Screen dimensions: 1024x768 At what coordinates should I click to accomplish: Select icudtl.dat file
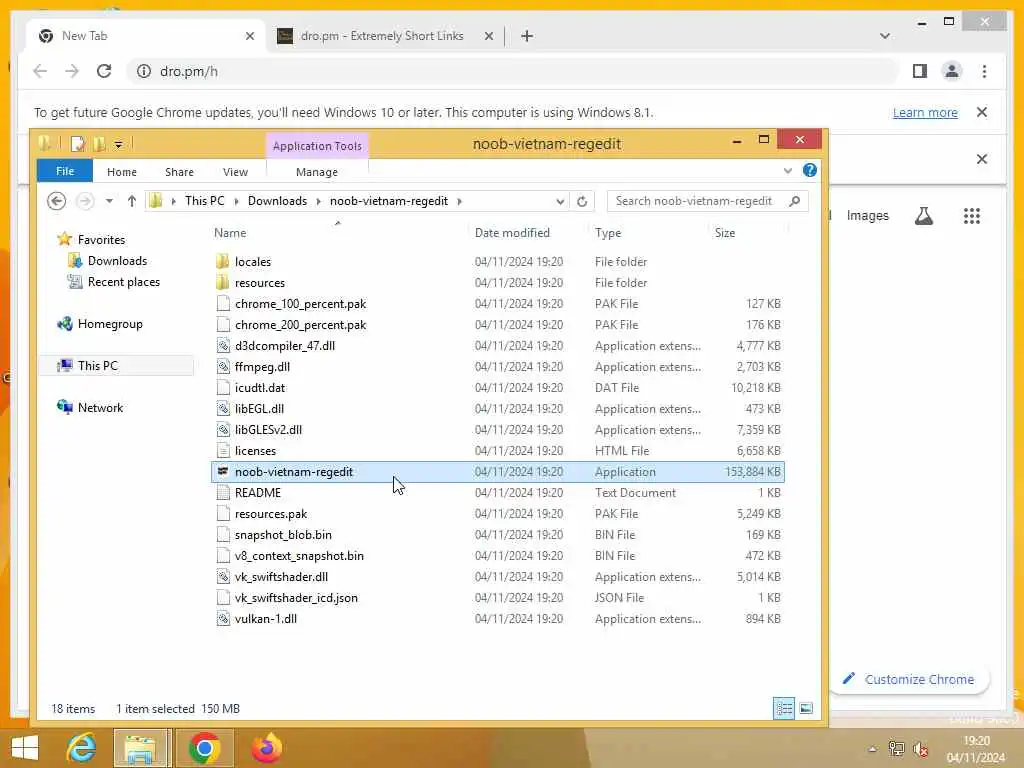click(260, 387)
